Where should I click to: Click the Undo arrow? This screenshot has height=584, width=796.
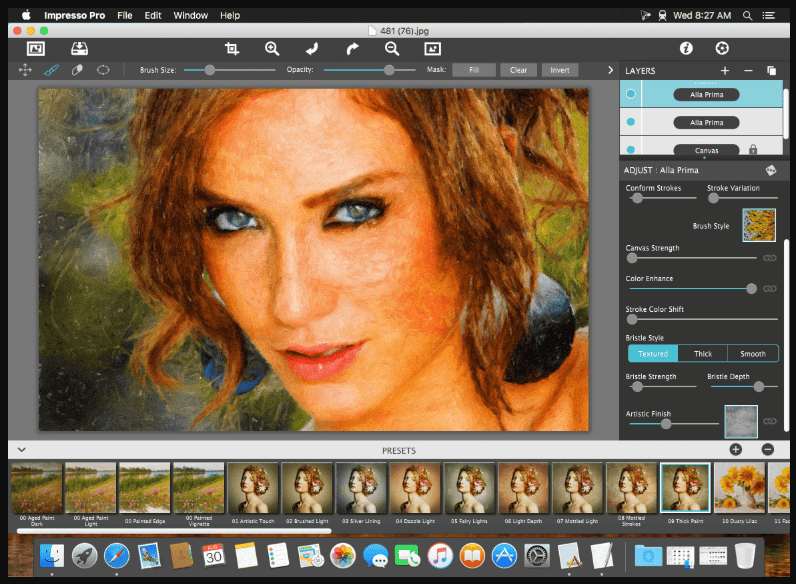point(312,49)
